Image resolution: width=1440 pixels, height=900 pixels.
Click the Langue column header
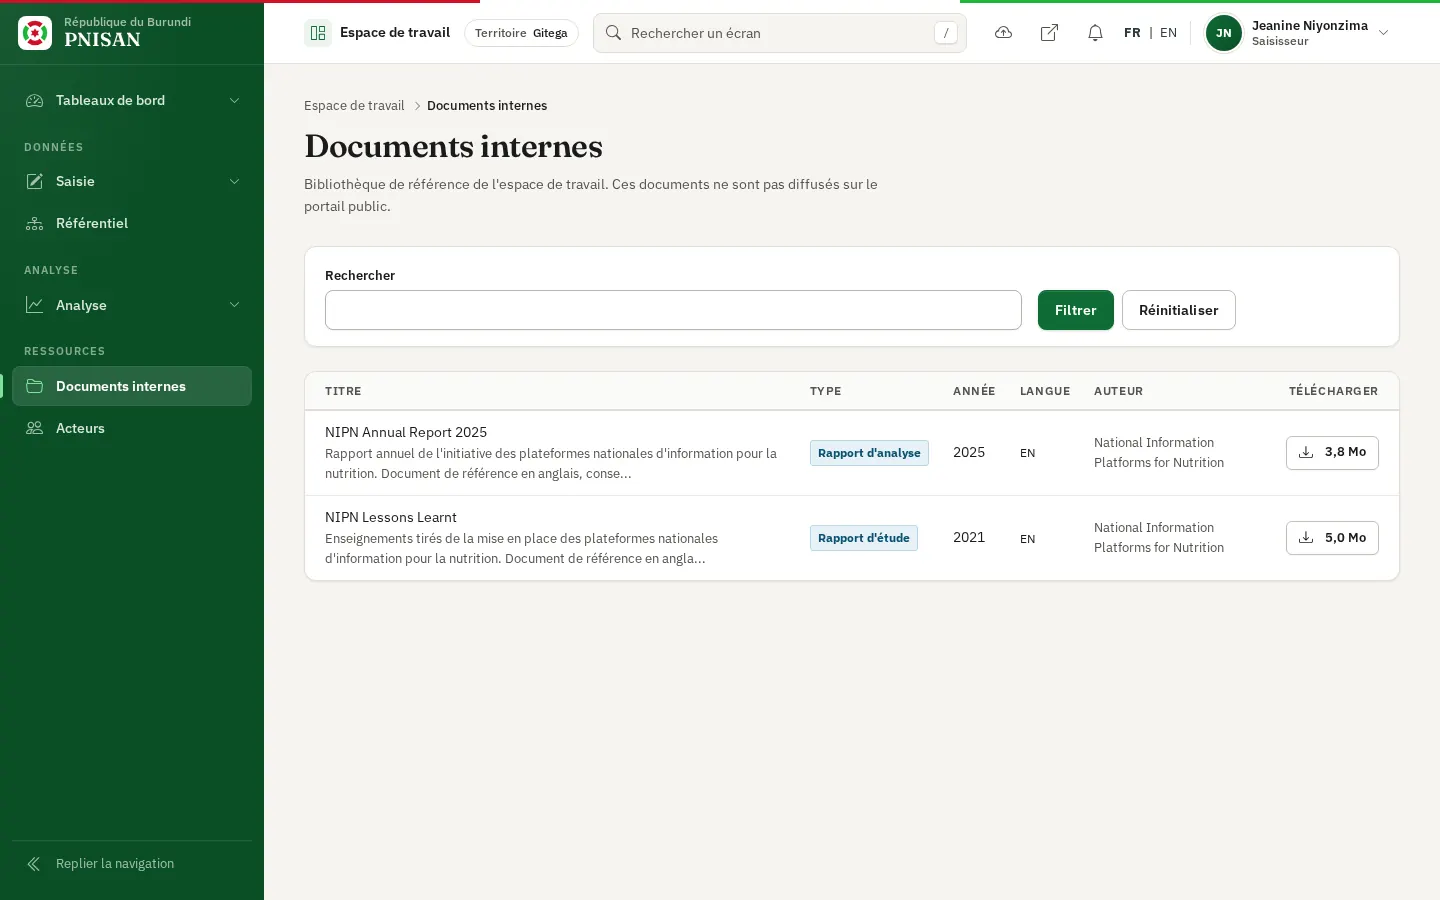click(x=1045, y=391)
